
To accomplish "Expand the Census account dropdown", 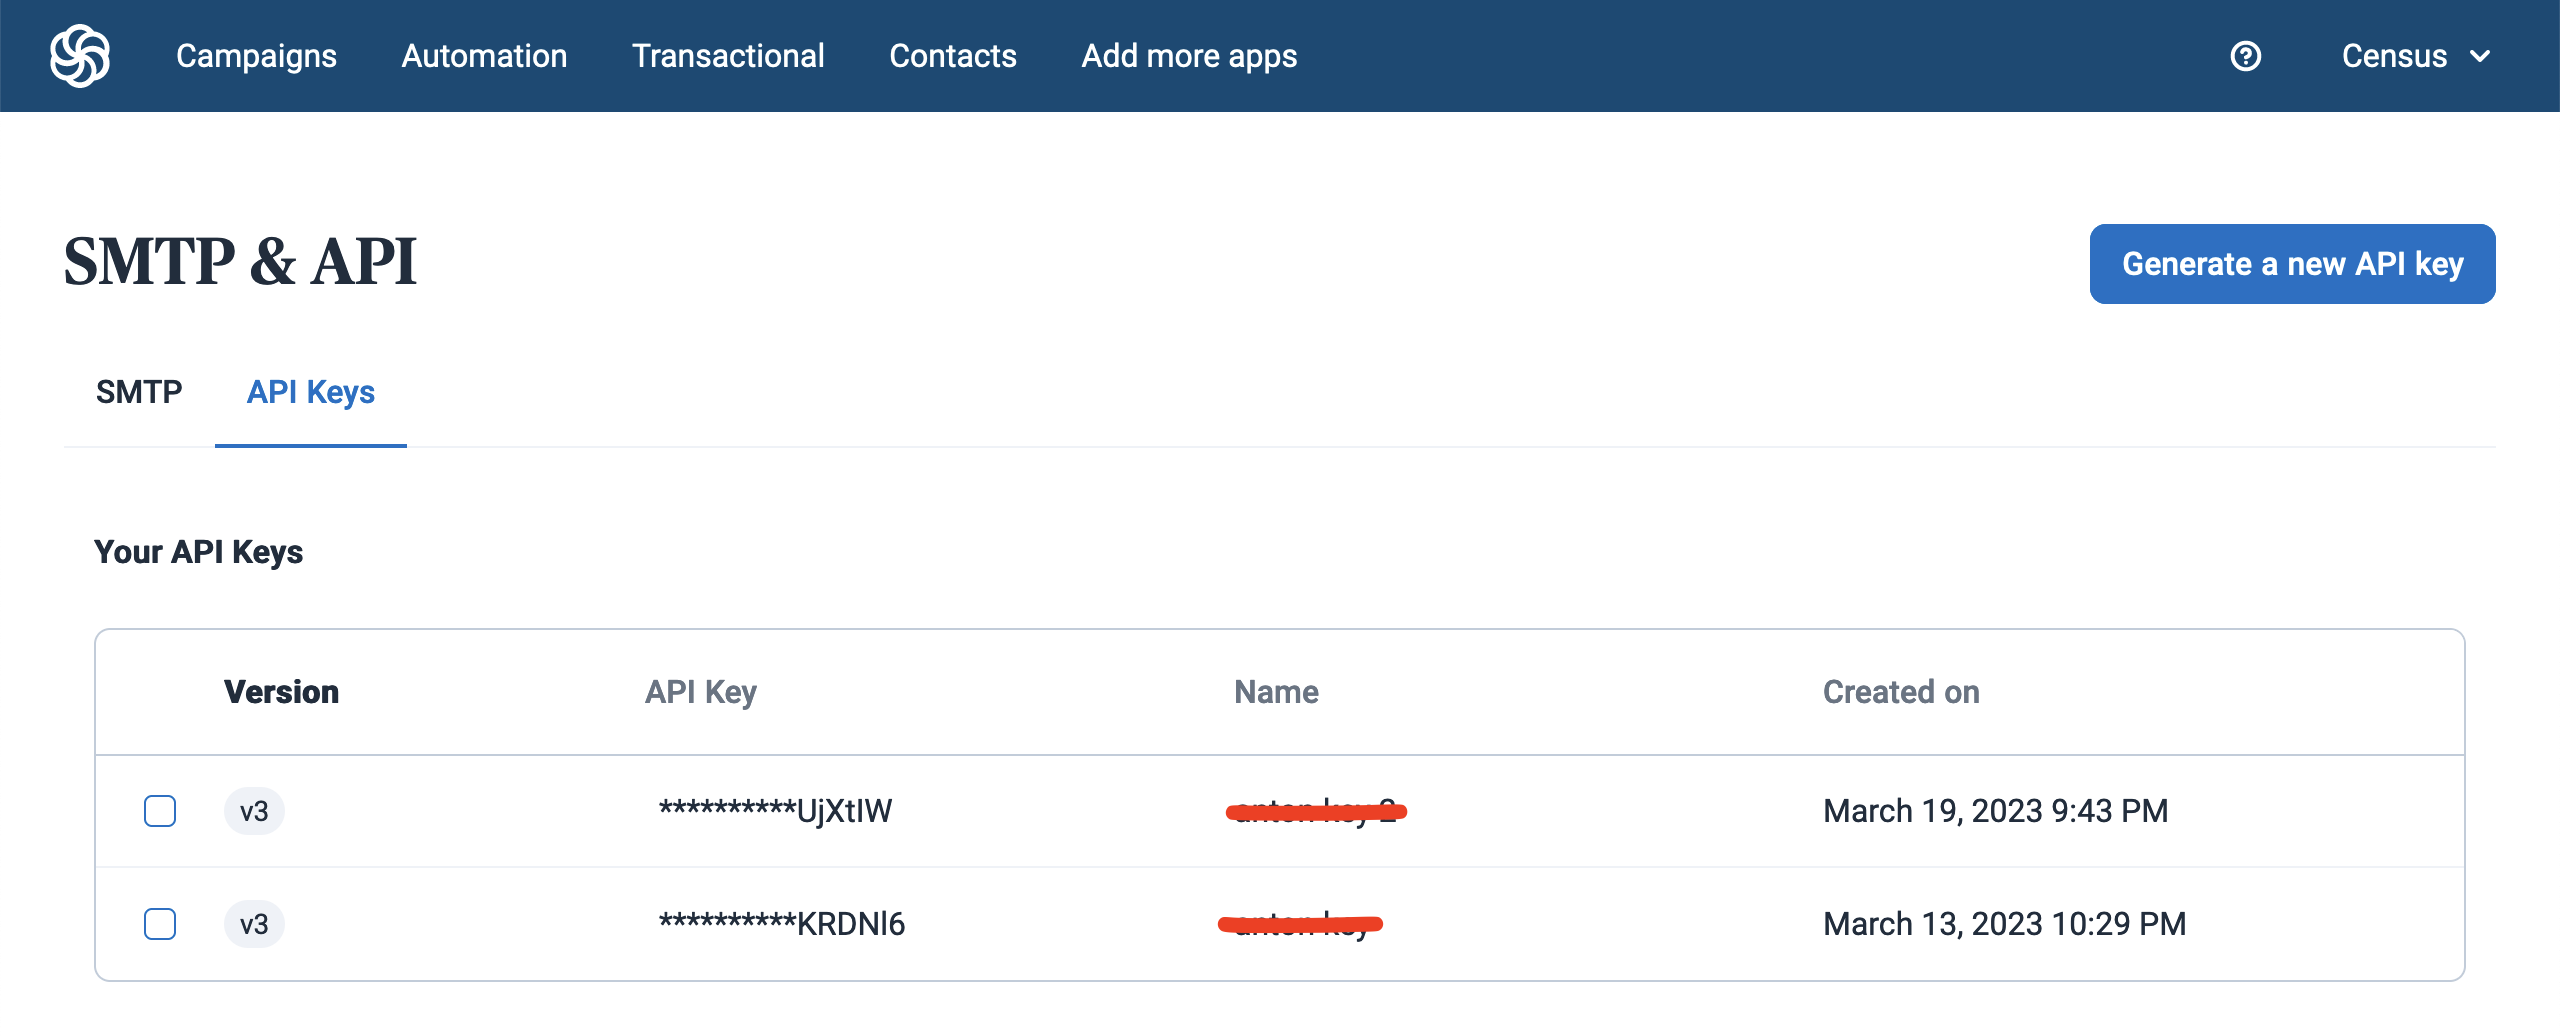I will pos(2415,56).
